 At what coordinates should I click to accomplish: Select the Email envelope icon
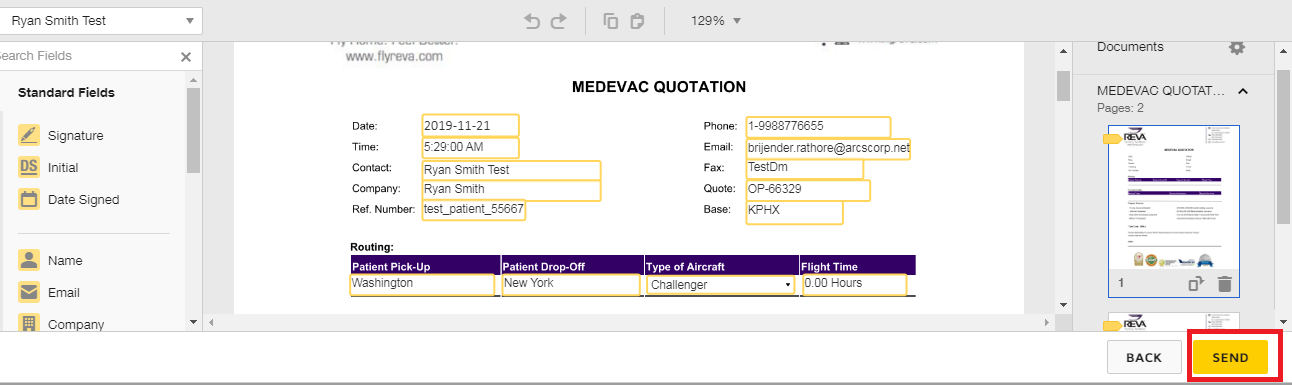[29, 292]
